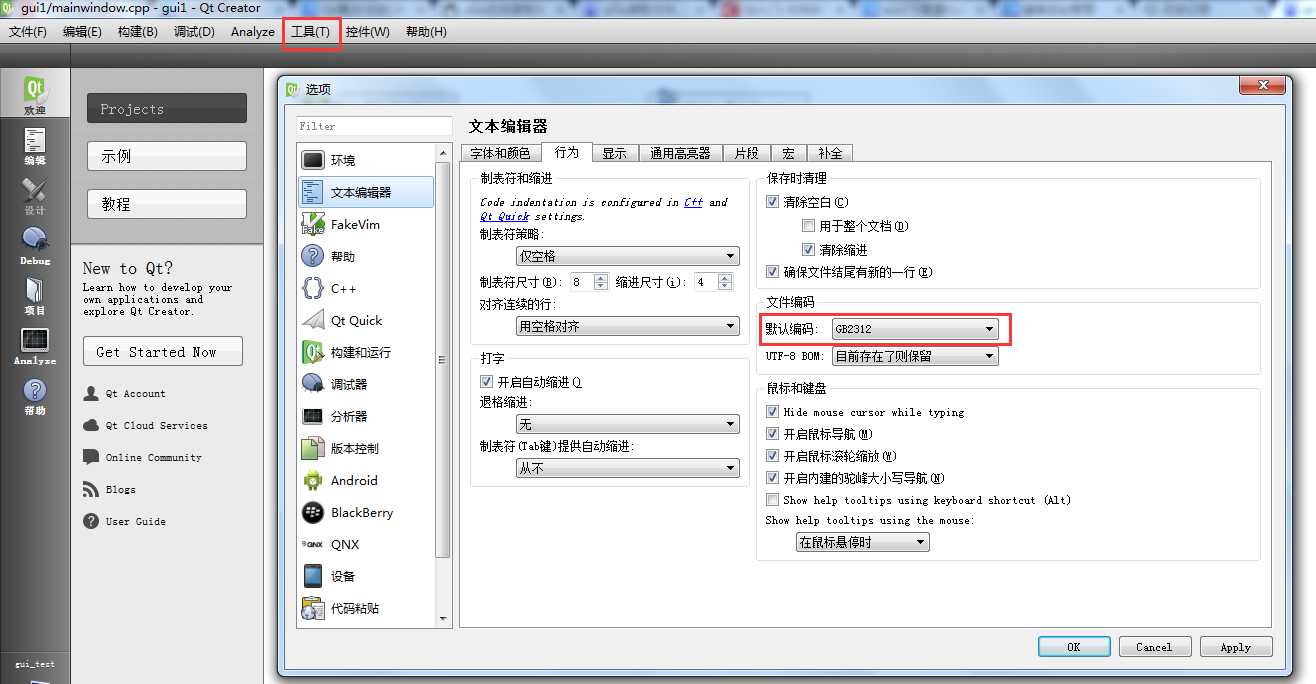
Task: Open Help mode icon in sidebar
Action: [35, 390]
